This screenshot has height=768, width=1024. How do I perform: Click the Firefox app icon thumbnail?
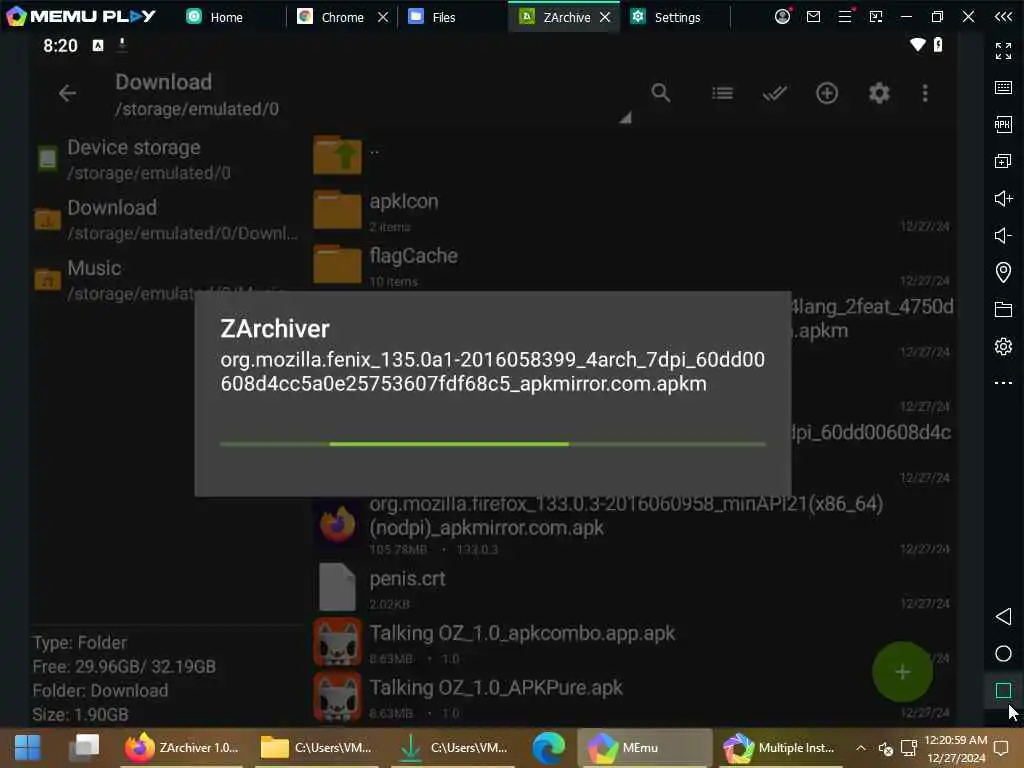pyautogui.click(x=337, y=524)
